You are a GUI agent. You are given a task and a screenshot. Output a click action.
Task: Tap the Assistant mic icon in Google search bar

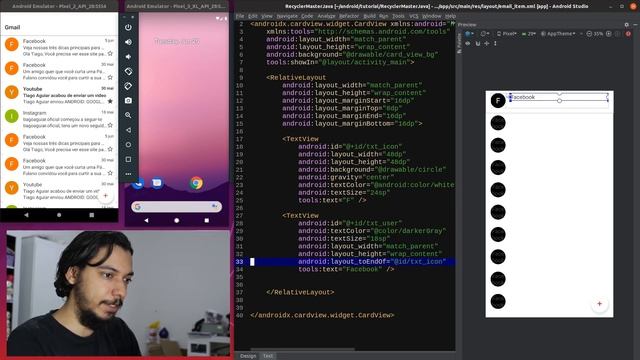214,207
